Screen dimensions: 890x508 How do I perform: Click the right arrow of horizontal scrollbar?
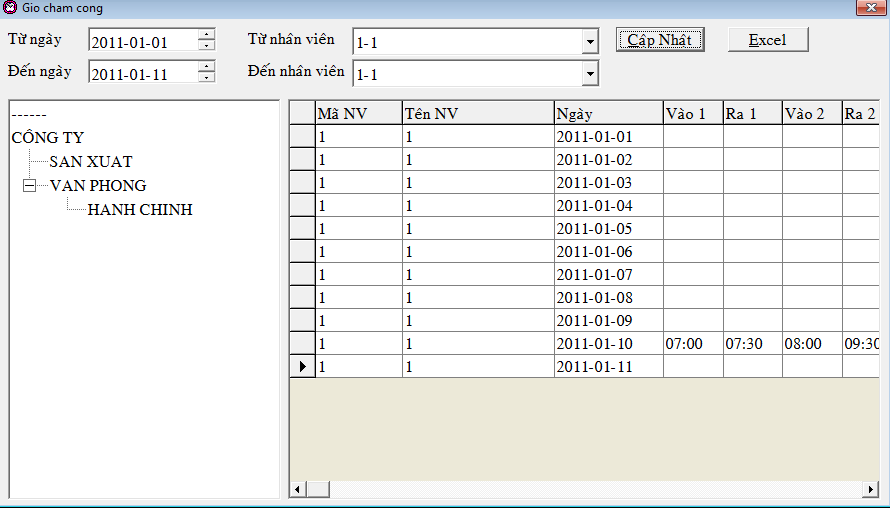click(870, 489)
